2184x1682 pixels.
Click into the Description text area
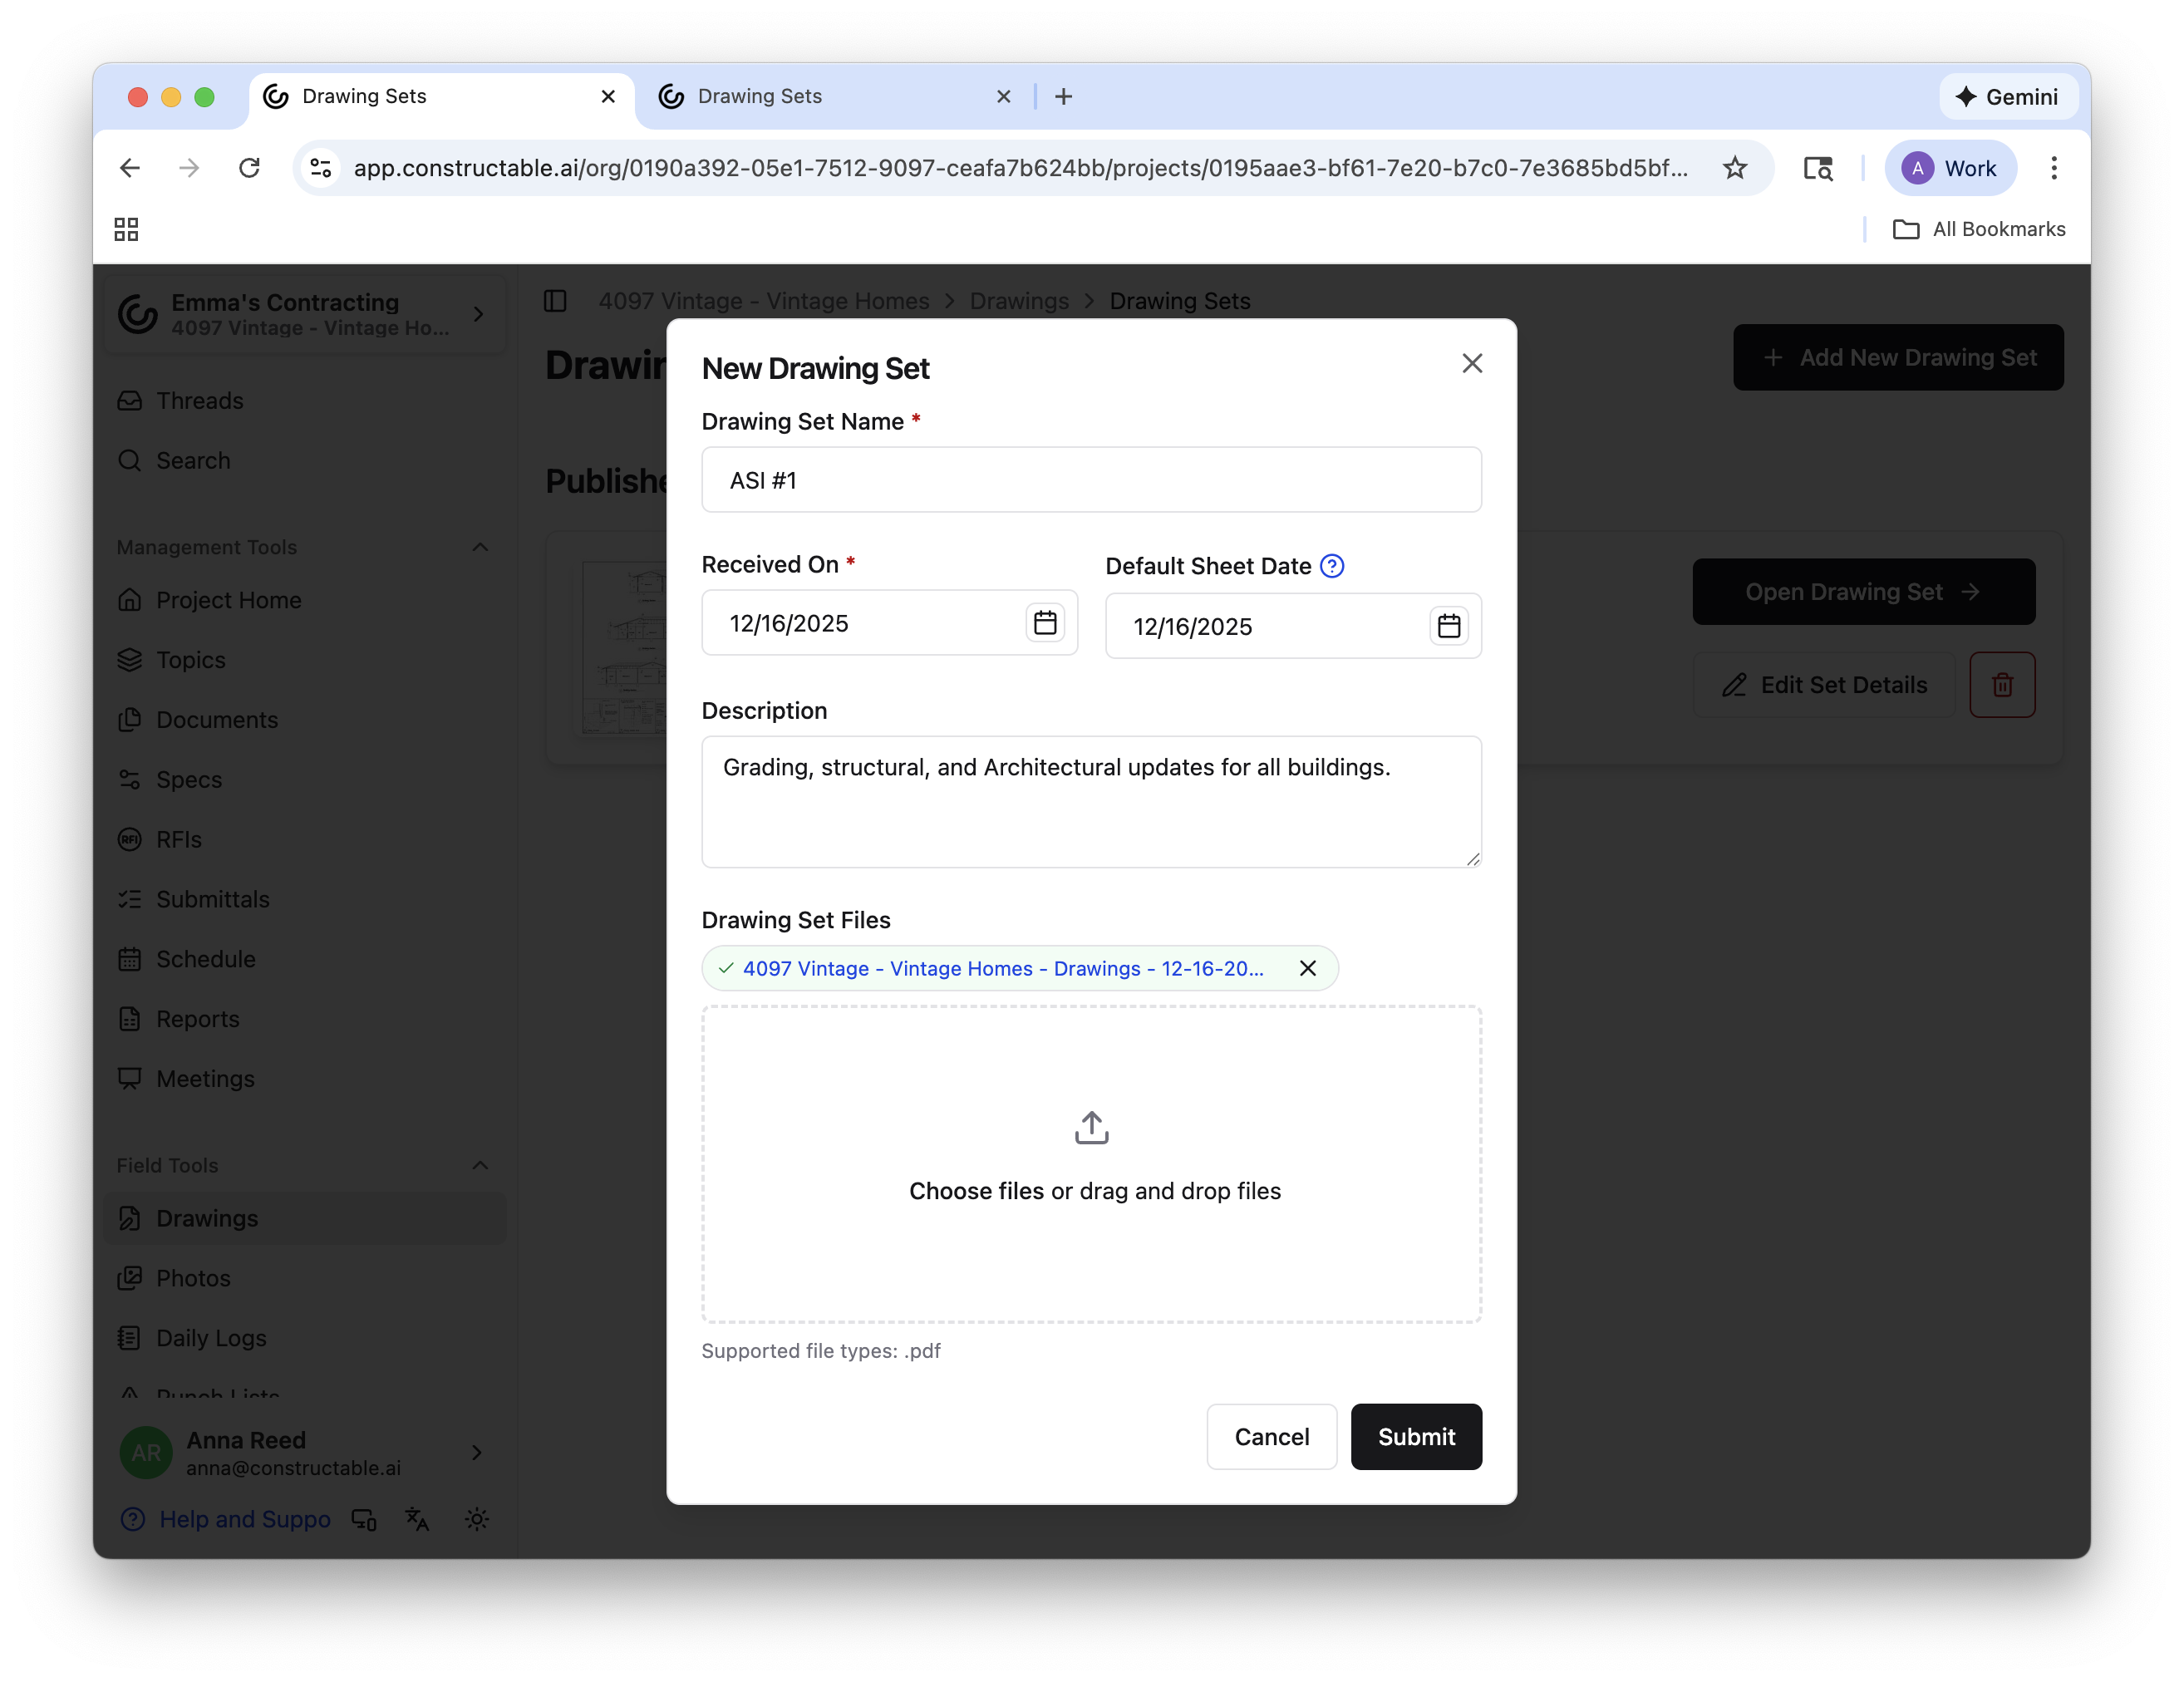pos(1091,802)
